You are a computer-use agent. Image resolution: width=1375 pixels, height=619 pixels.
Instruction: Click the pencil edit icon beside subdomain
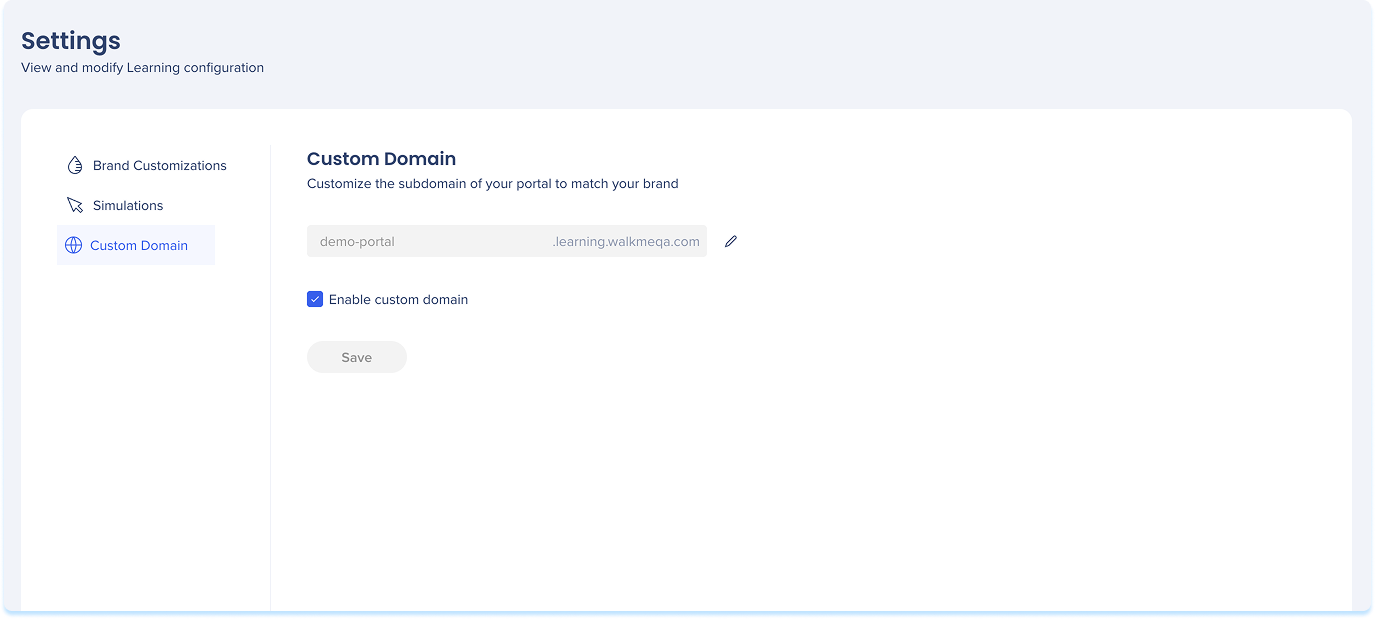click(731, 241)
